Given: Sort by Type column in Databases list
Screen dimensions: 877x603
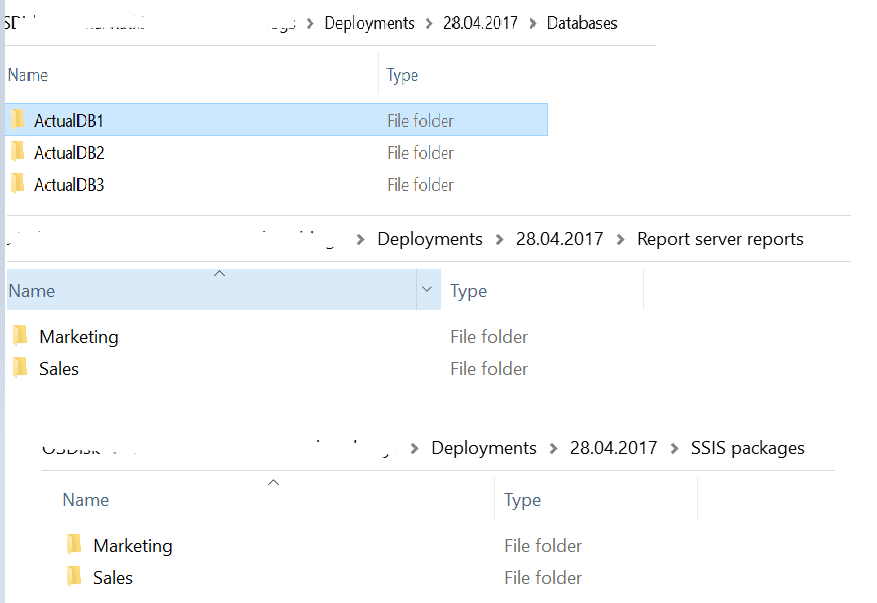Looking at the screenshot, I should click(x=402, y=75).
